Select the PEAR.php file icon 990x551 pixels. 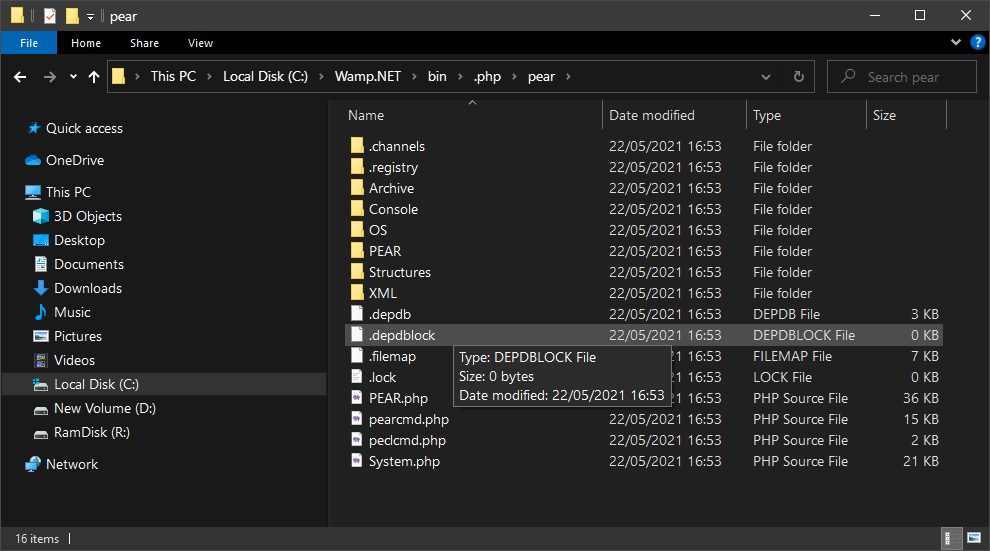point(357,398)
